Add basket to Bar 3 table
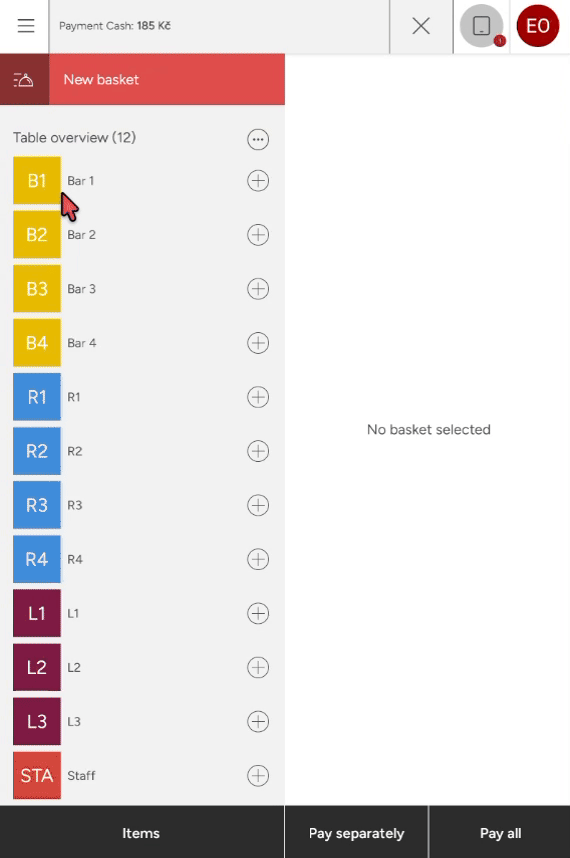The width and height of the screenshot is (570, 858). pos(258,289)
